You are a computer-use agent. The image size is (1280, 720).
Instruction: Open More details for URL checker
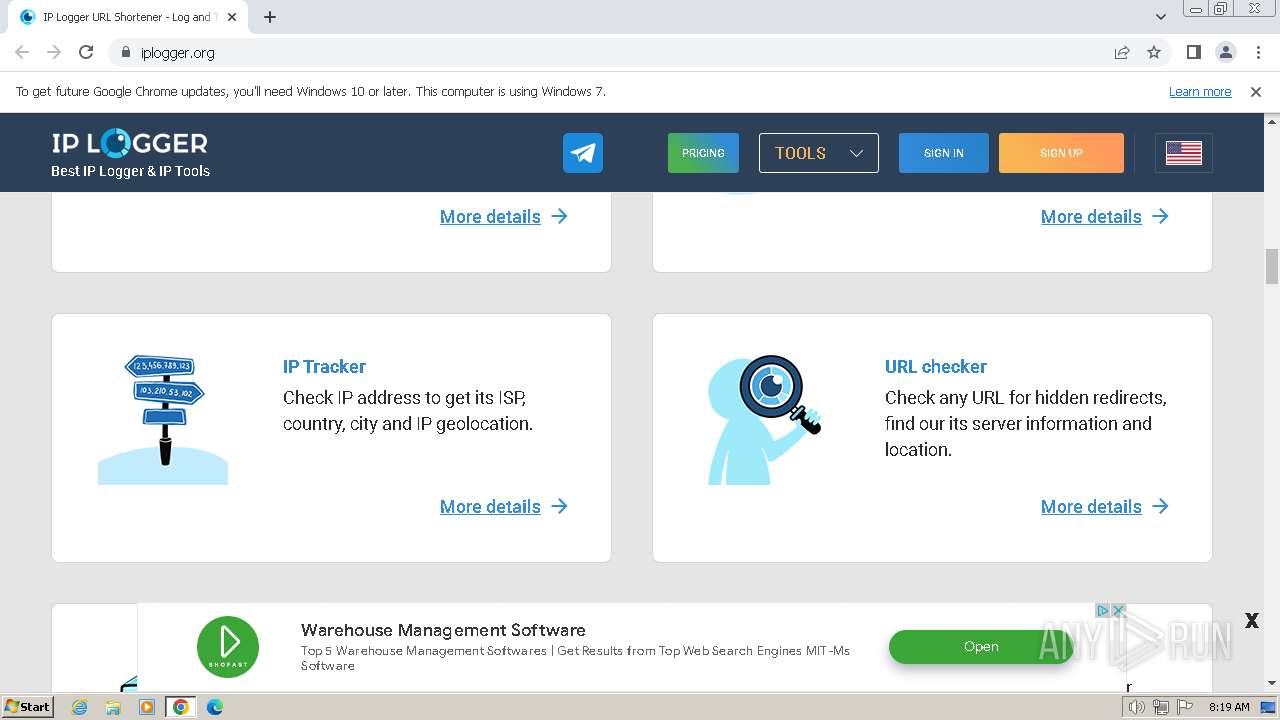pos(1105,506)
